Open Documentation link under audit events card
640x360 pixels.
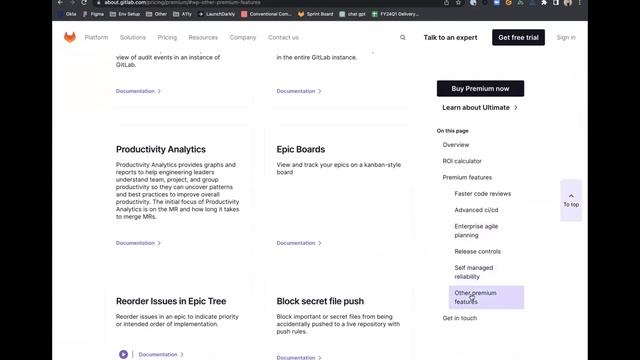pos(138,91)
